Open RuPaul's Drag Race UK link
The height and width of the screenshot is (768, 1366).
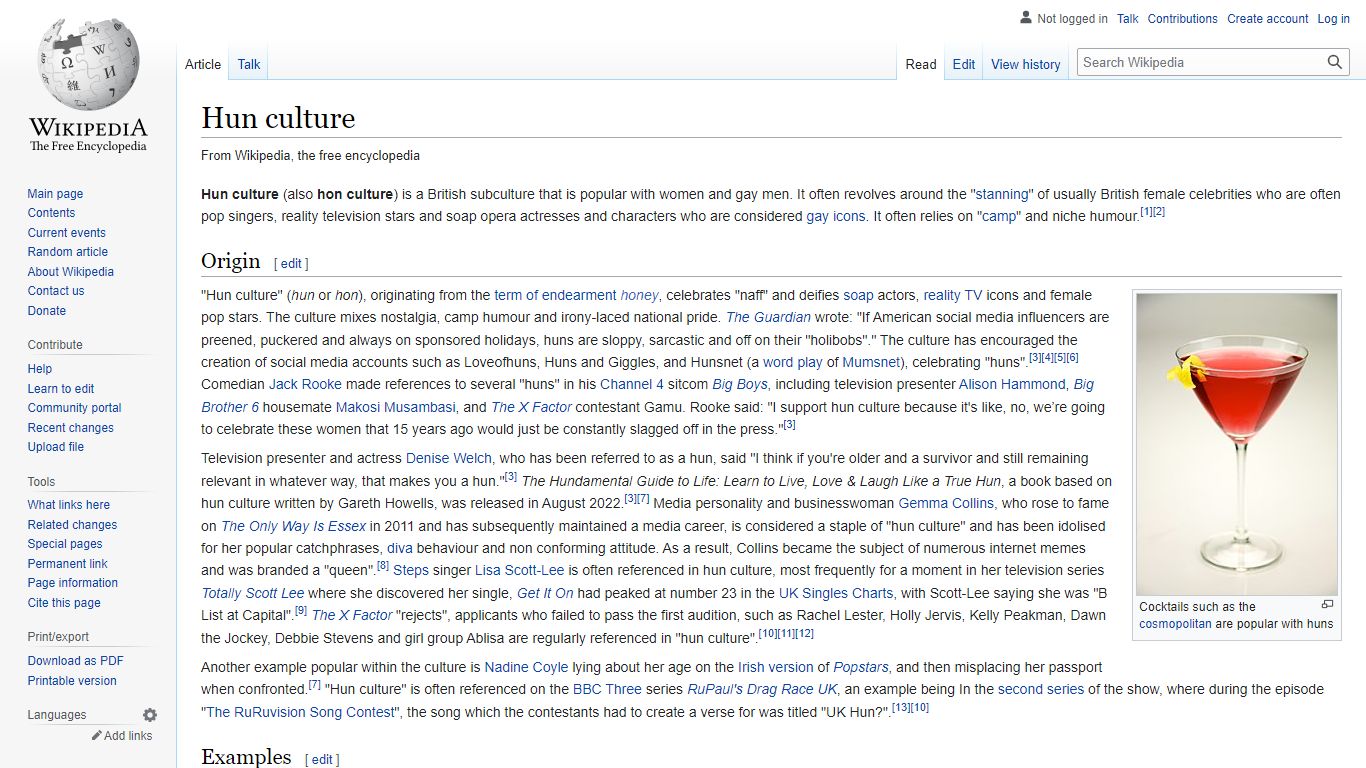point(762,689)
